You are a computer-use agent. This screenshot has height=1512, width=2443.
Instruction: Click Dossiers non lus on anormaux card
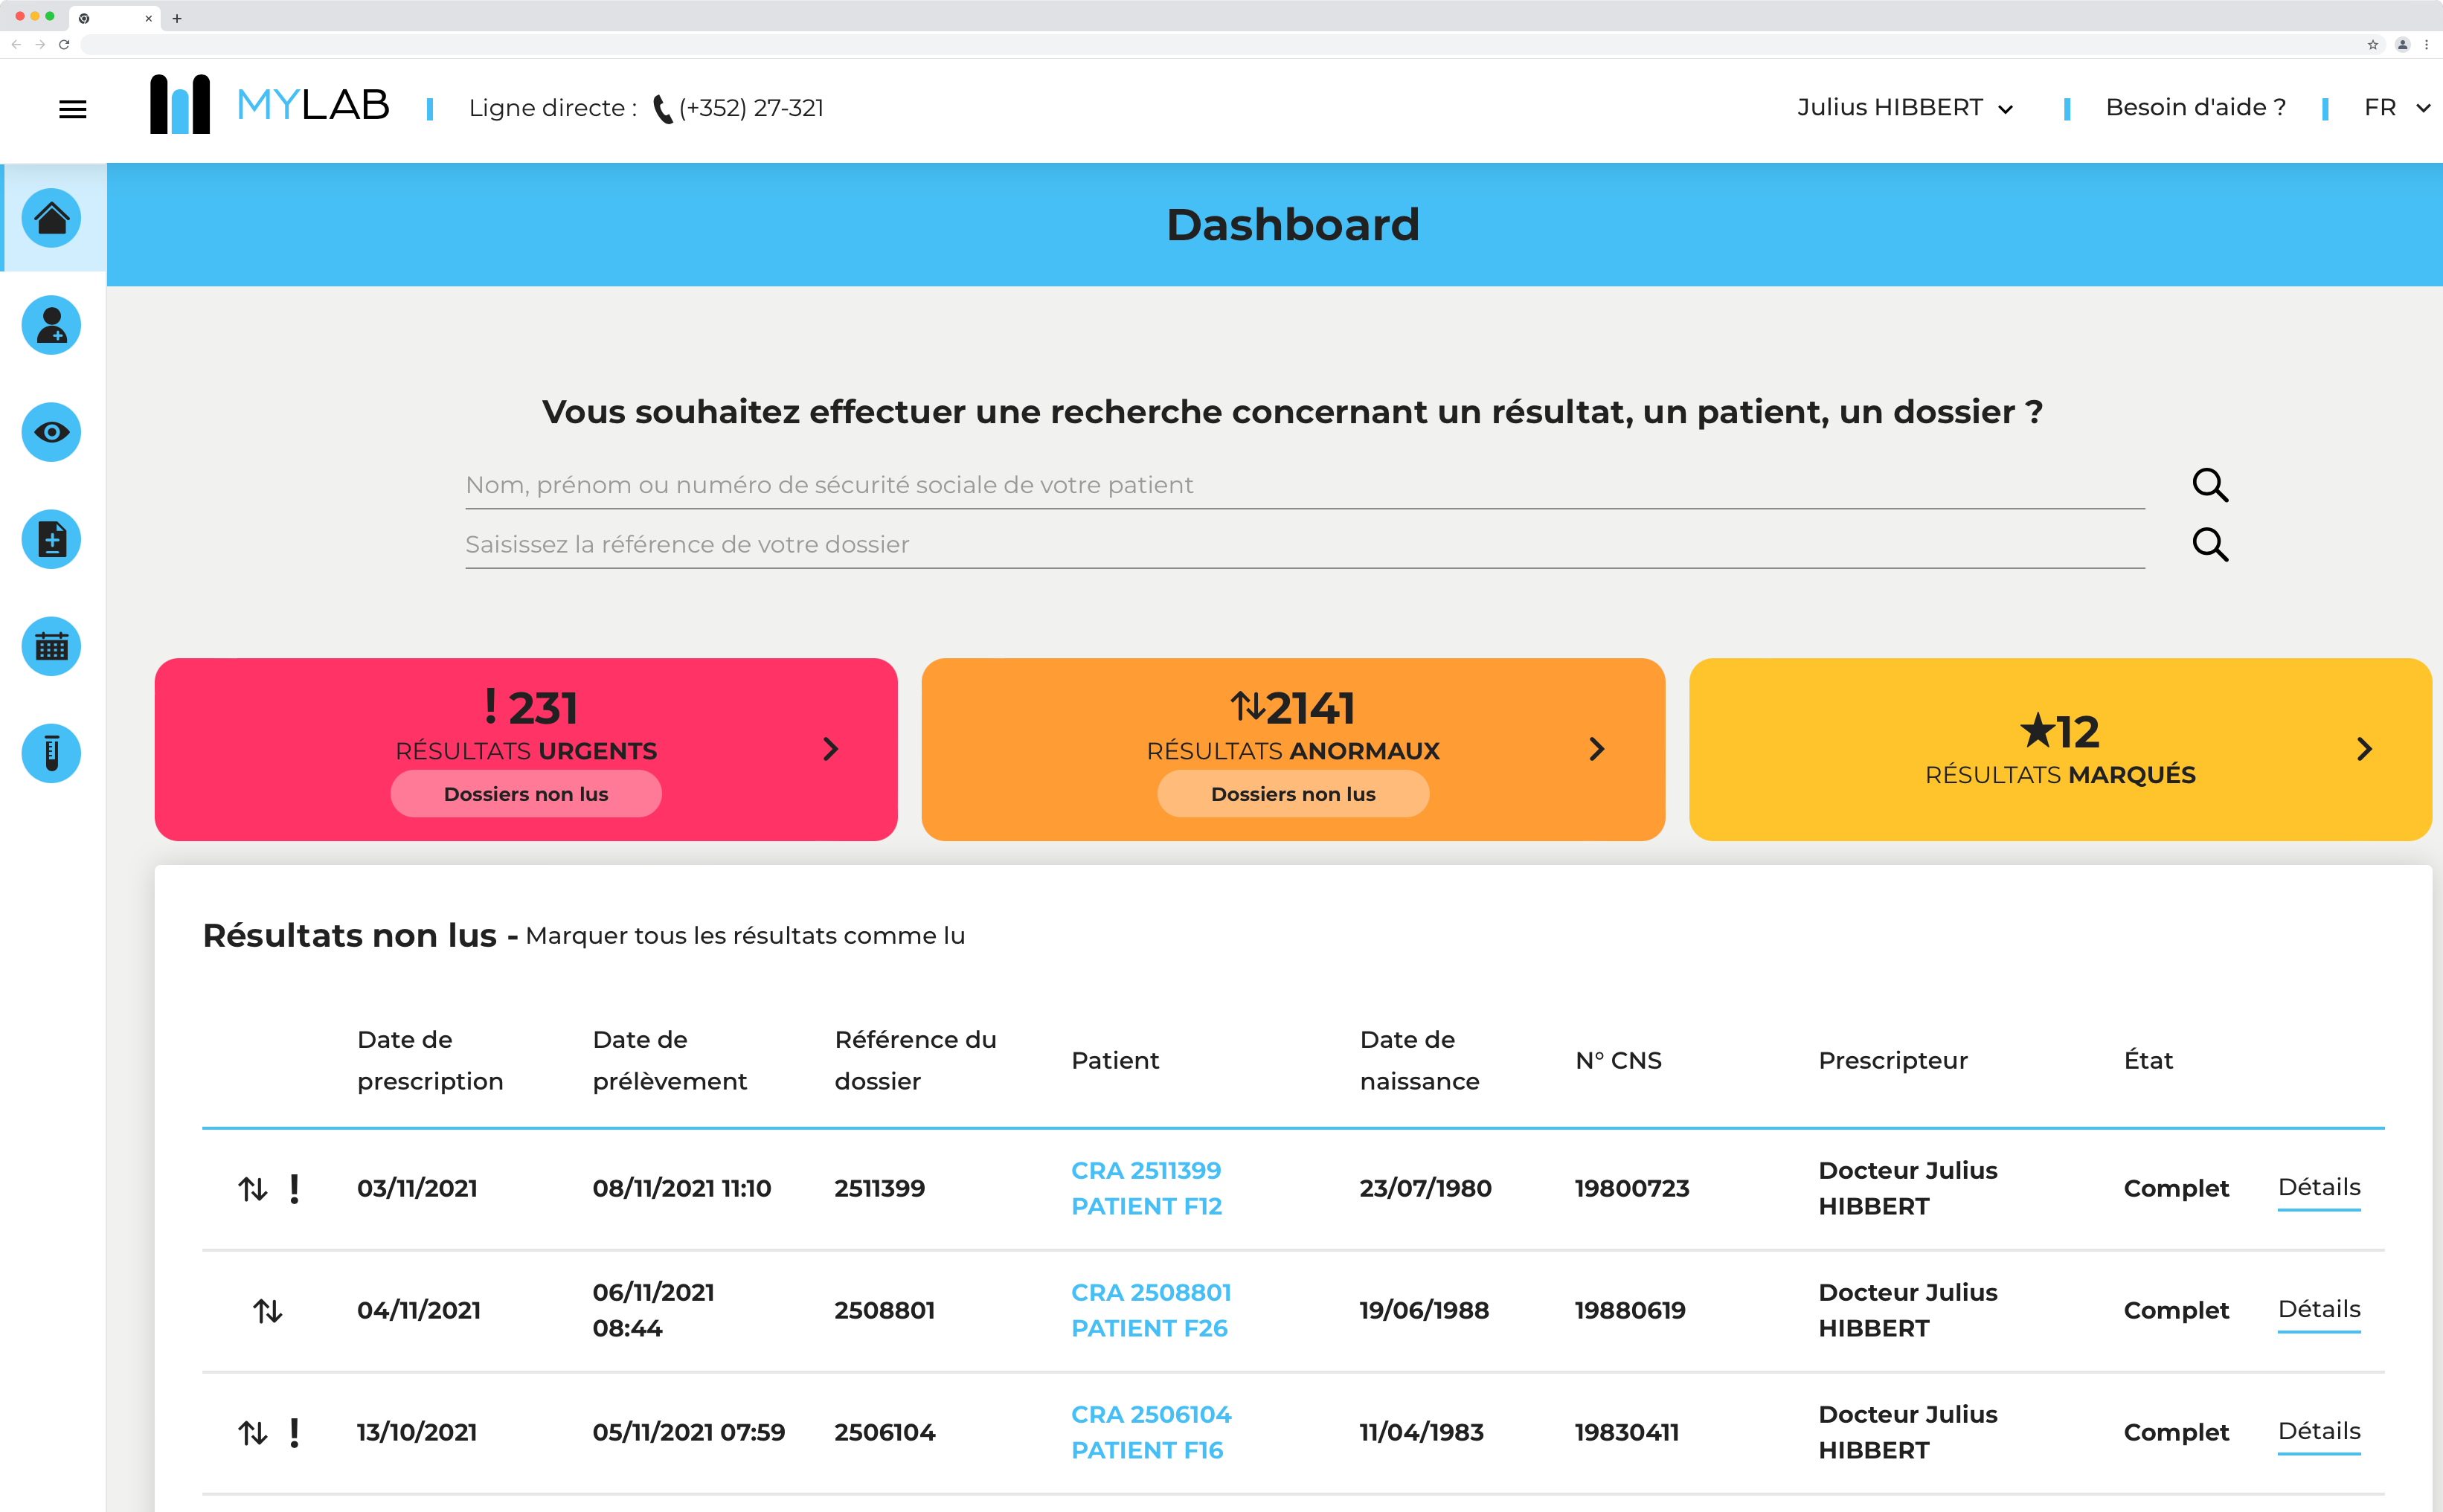(x=1293, y=793)
